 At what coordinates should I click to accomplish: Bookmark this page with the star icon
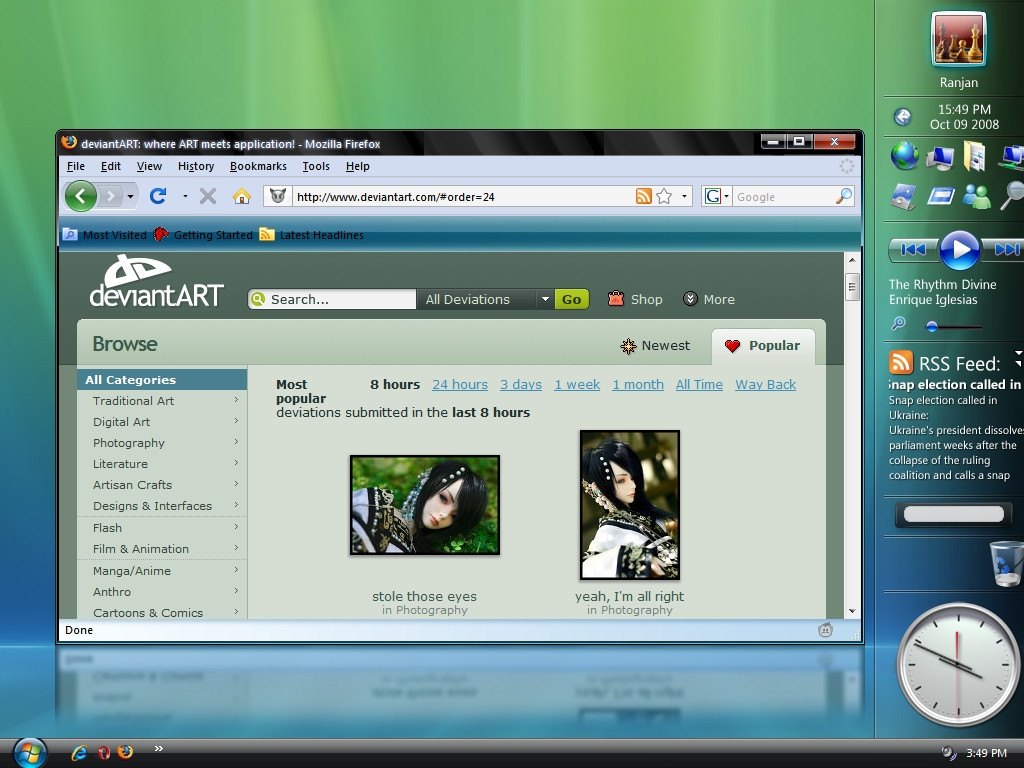tap(664, 196)
